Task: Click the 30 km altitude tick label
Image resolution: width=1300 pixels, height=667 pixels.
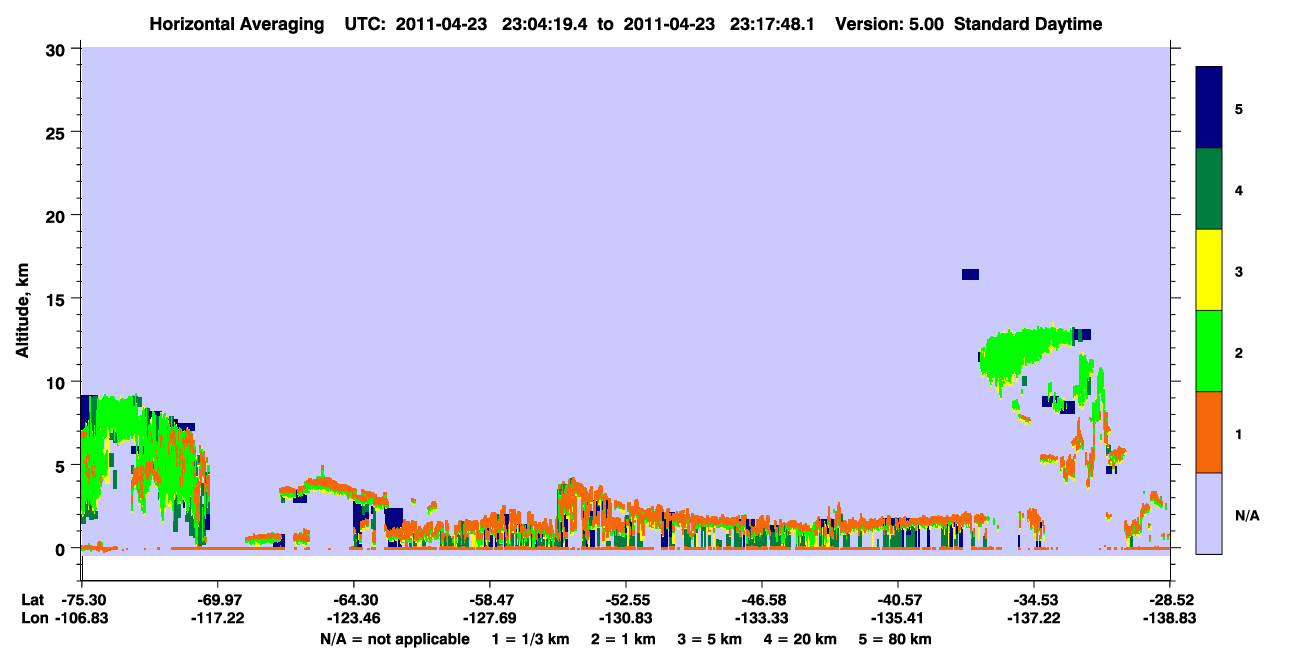Action: 58,50
